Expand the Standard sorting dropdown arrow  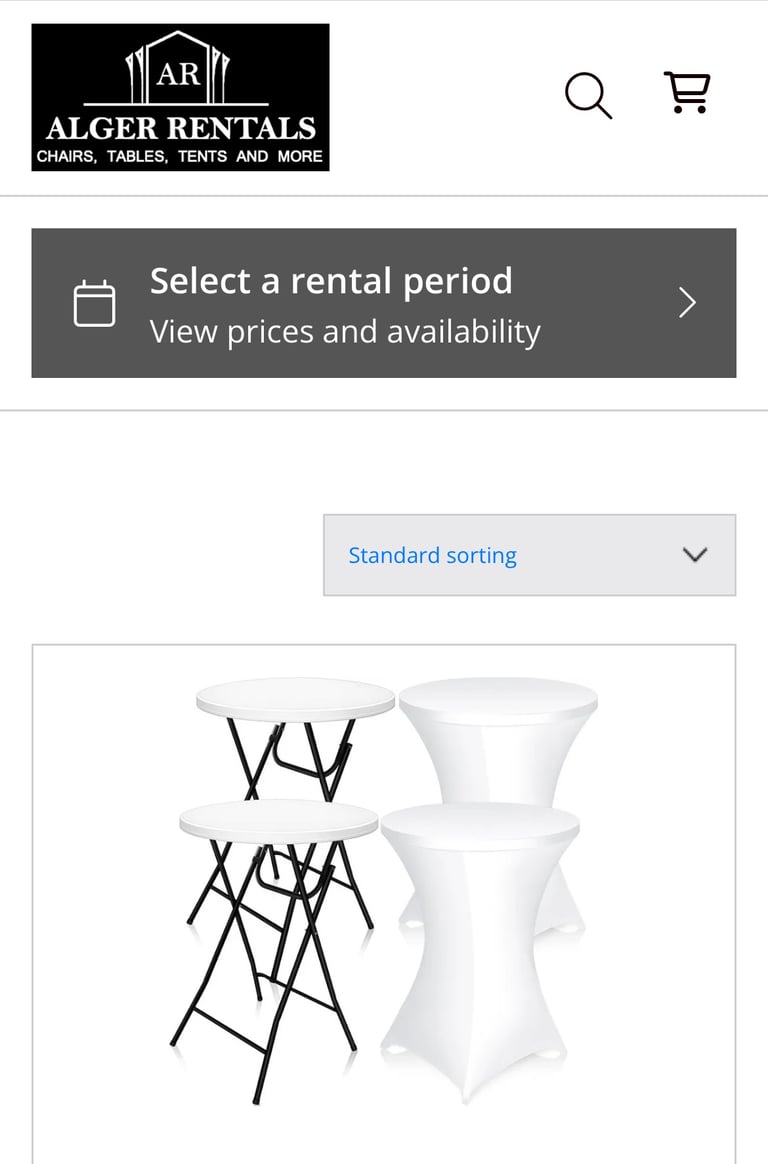click(694, 555)
